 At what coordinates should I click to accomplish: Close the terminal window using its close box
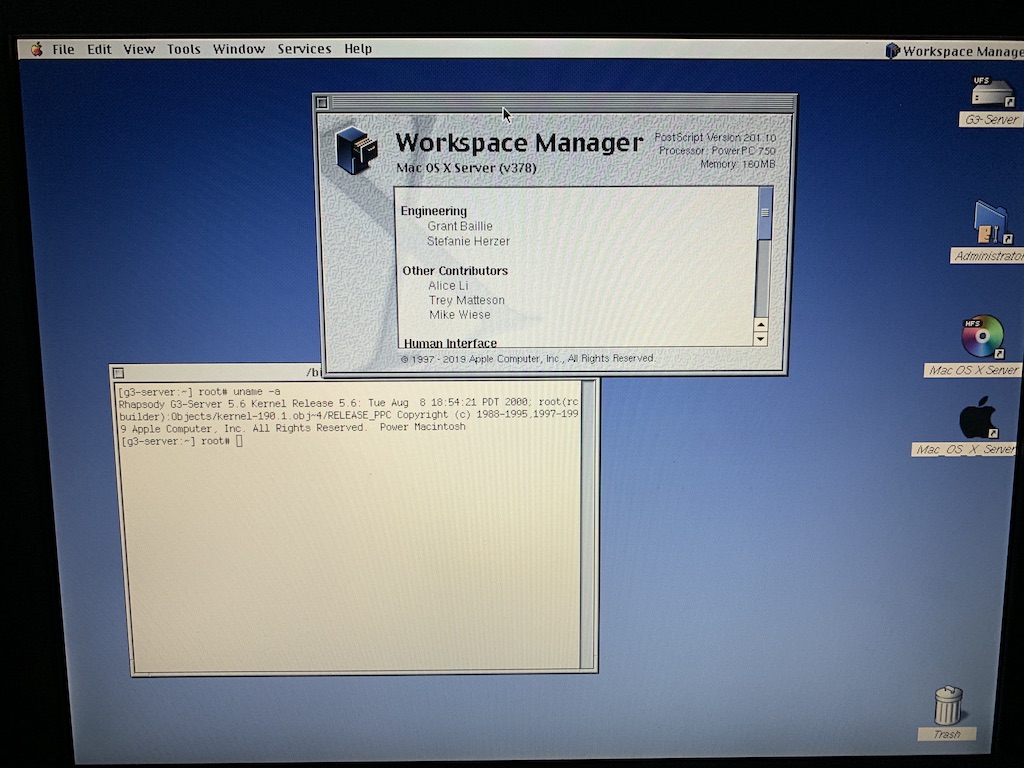click(118, 373)
